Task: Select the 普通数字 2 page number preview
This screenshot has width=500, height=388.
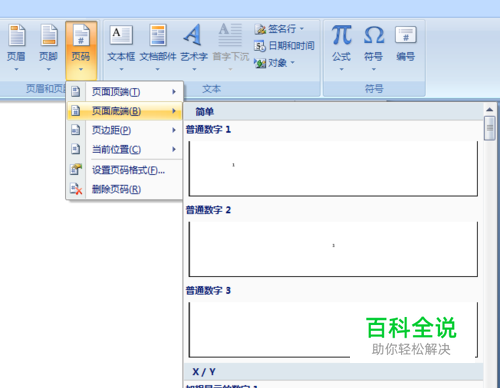Action: pyautogui.click(x=333, y=249)
